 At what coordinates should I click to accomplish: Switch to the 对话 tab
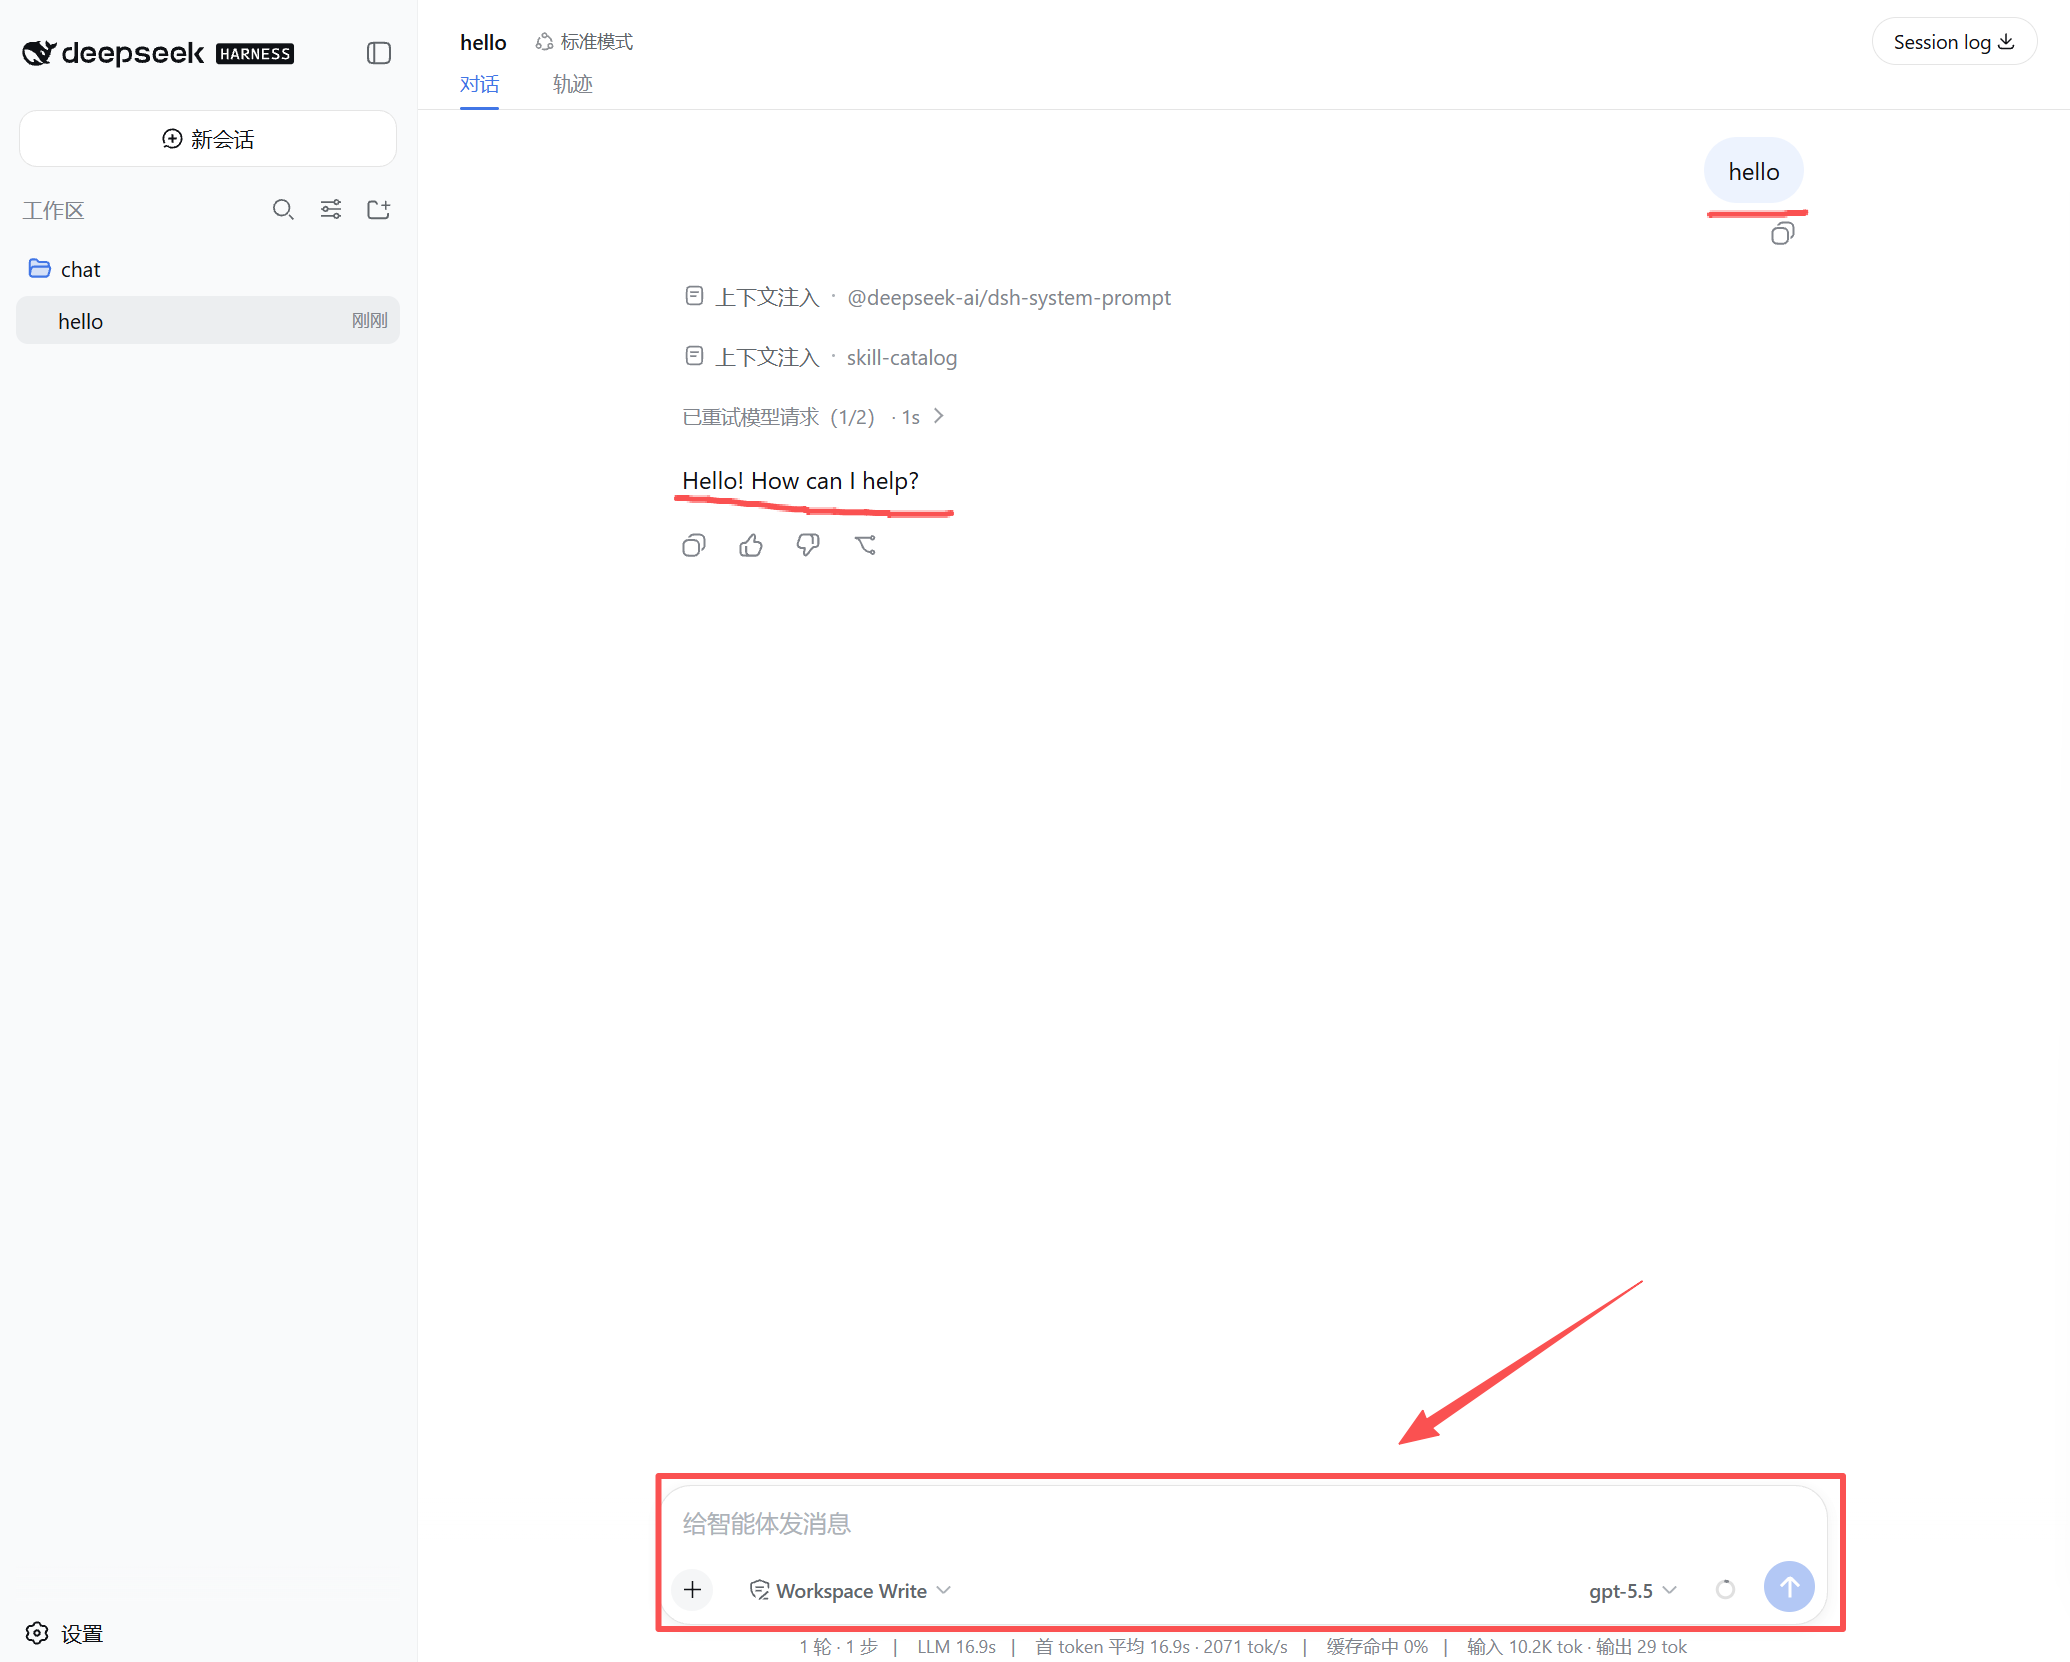[479, 84]
